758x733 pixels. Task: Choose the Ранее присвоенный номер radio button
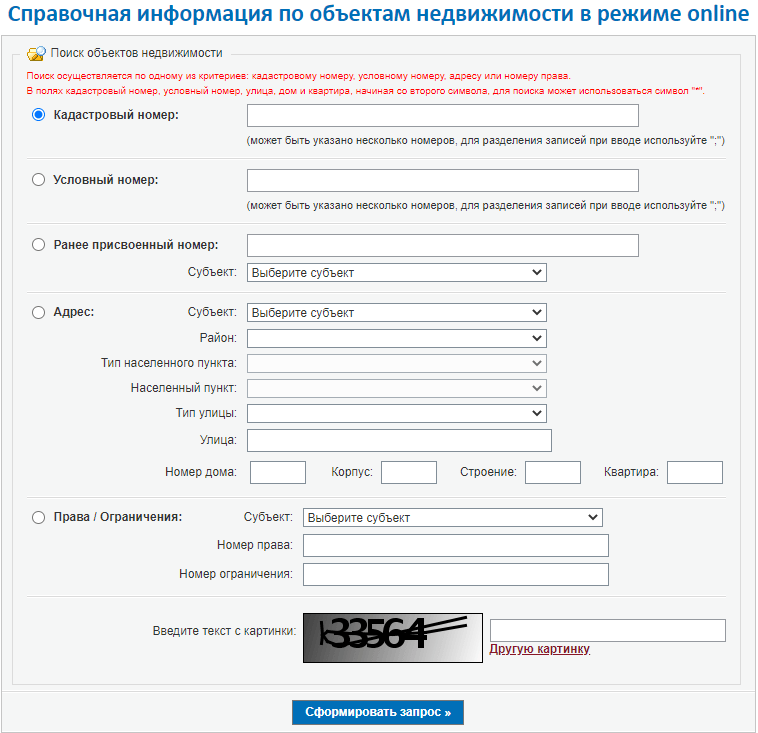coord(39,245)
